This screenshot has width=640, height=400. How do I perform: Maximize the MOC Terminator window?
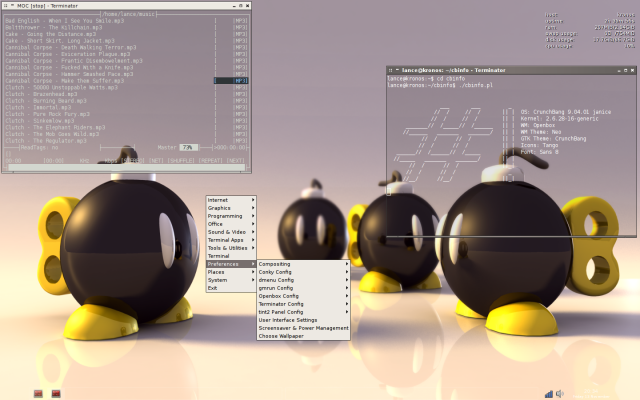tap(241, 6)
